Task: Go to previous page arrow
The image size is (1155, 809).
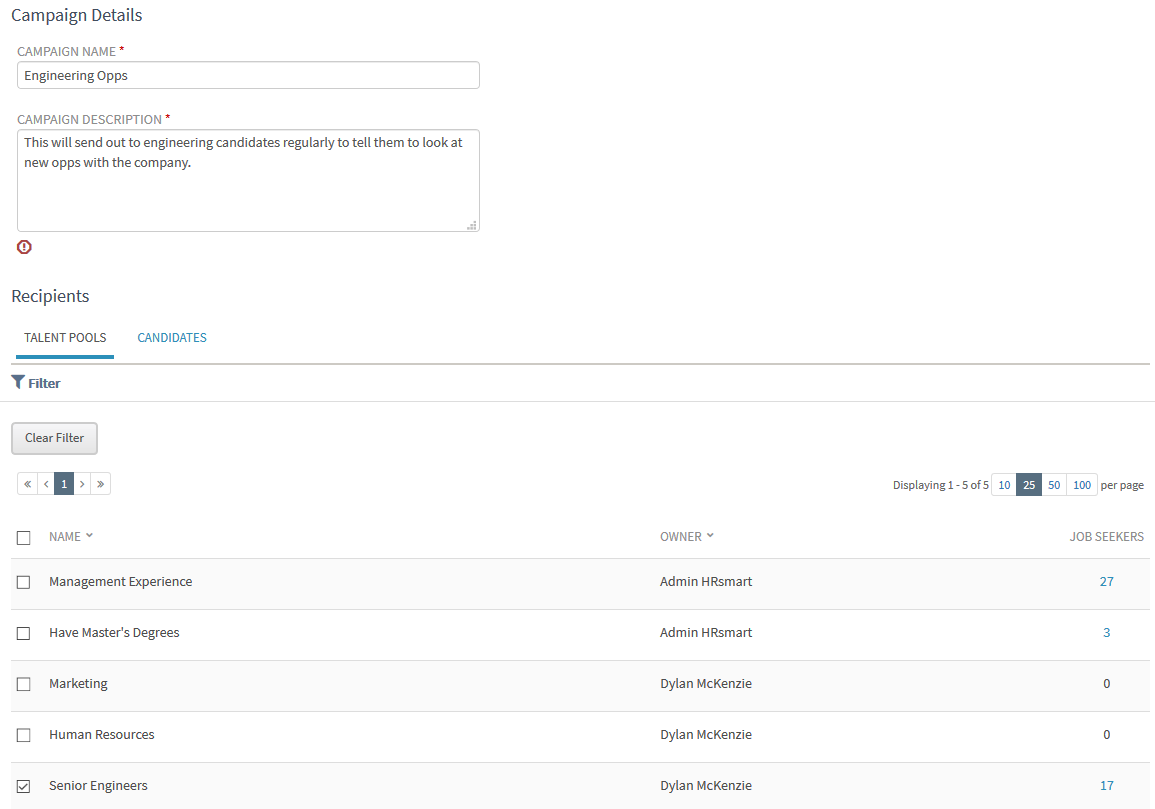Action: [46, 484]
